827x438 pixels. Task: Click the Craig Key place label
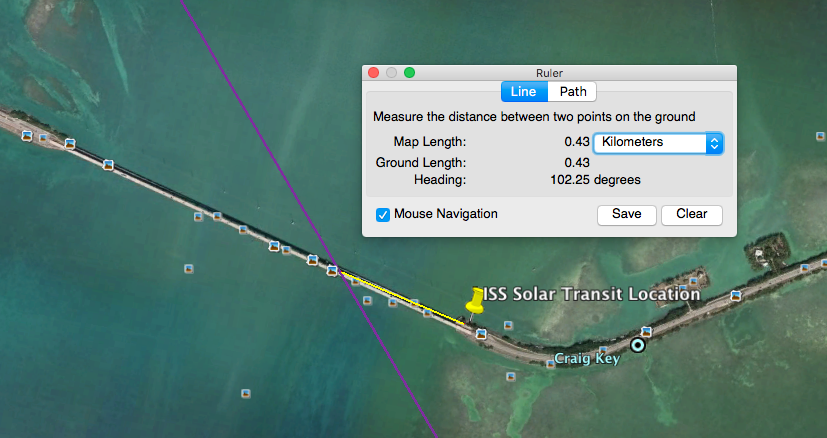(587, 359)
